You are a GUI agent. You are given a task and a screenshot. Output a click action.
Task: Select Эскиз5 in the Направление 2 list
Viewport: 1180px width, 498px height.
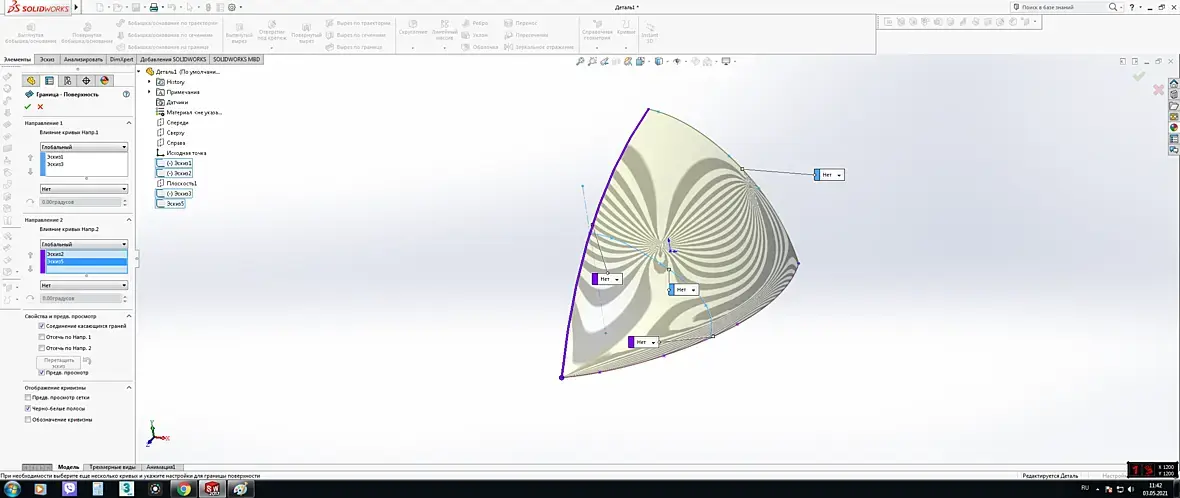click(86, 262)
